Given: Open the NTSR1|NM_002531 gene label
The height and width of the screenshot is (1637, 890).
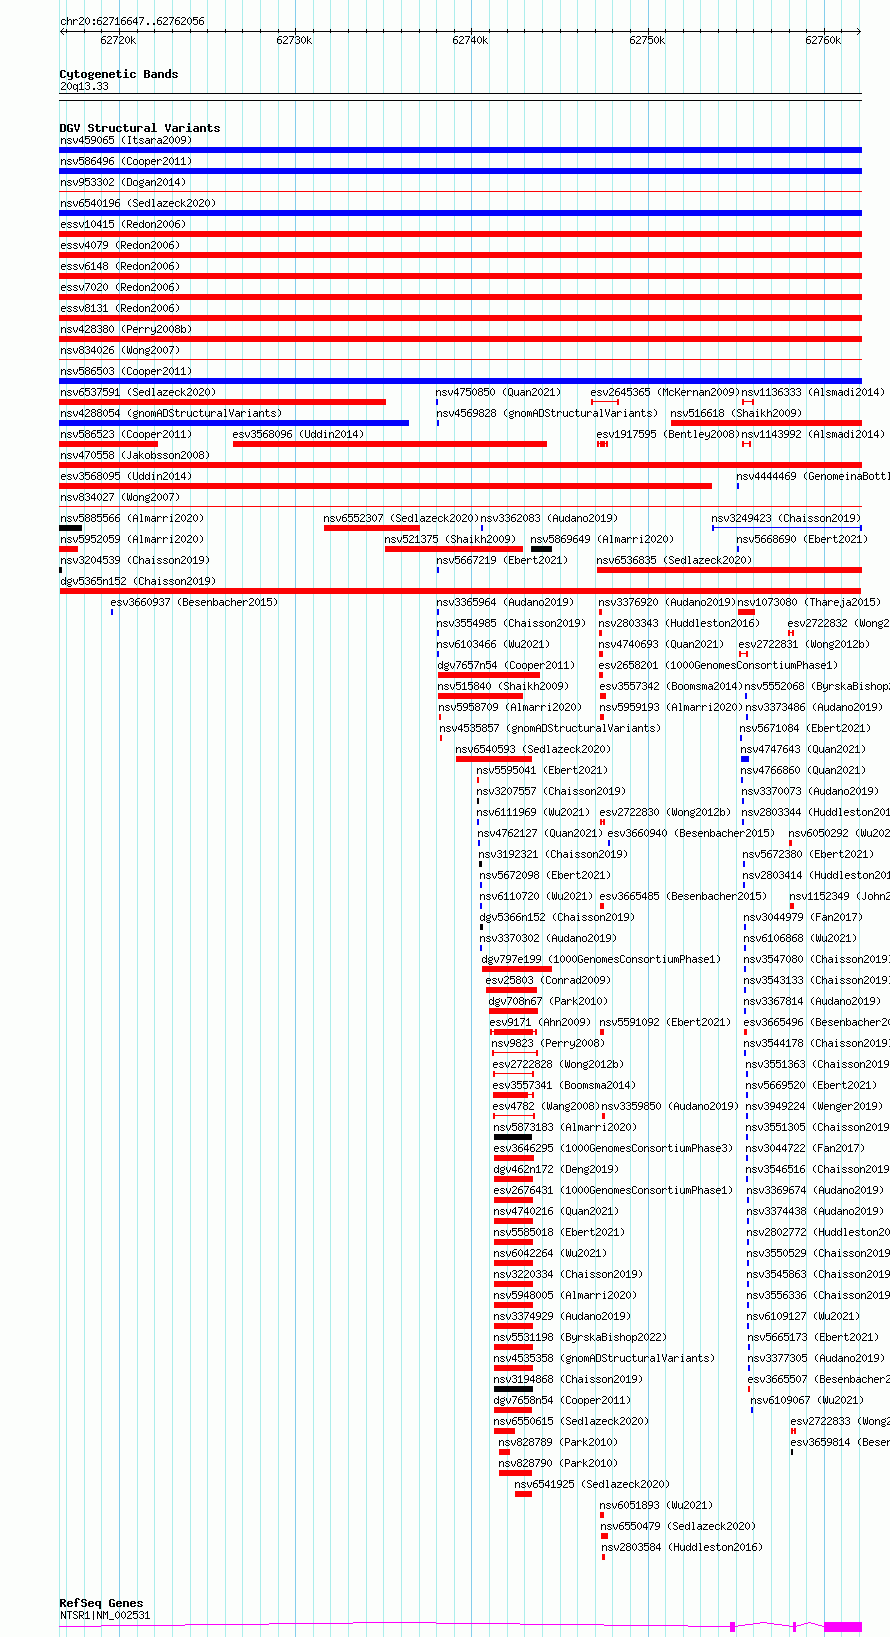Looking at the screenshot, I should [x=105, y=1615].
